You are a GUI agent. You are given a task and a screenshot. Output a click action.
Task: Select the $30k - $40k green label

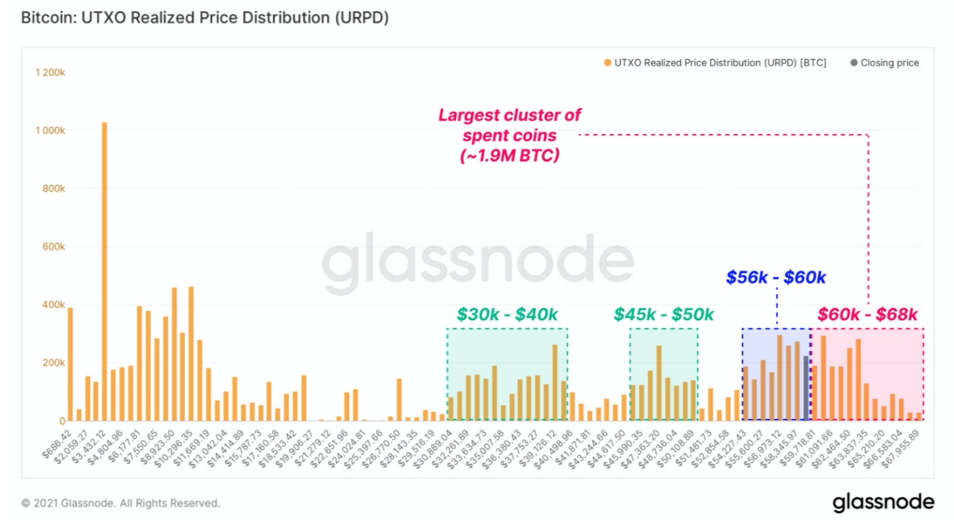507,314
